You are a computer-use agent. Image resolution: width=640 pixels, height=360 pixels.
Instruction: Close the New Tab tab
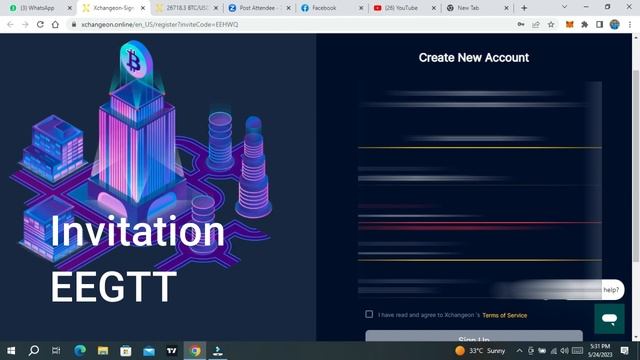click(506, 8)
